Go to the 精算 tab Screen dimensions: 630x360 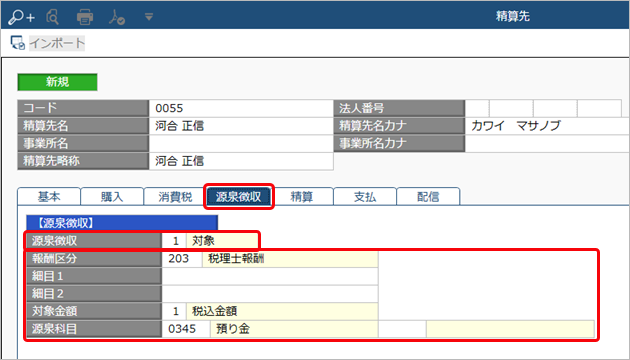(x=301, y=196)
